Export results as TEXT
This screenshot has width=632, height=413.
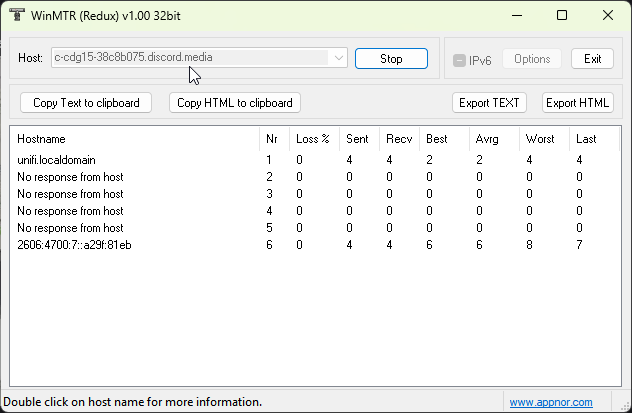[489, 103]
